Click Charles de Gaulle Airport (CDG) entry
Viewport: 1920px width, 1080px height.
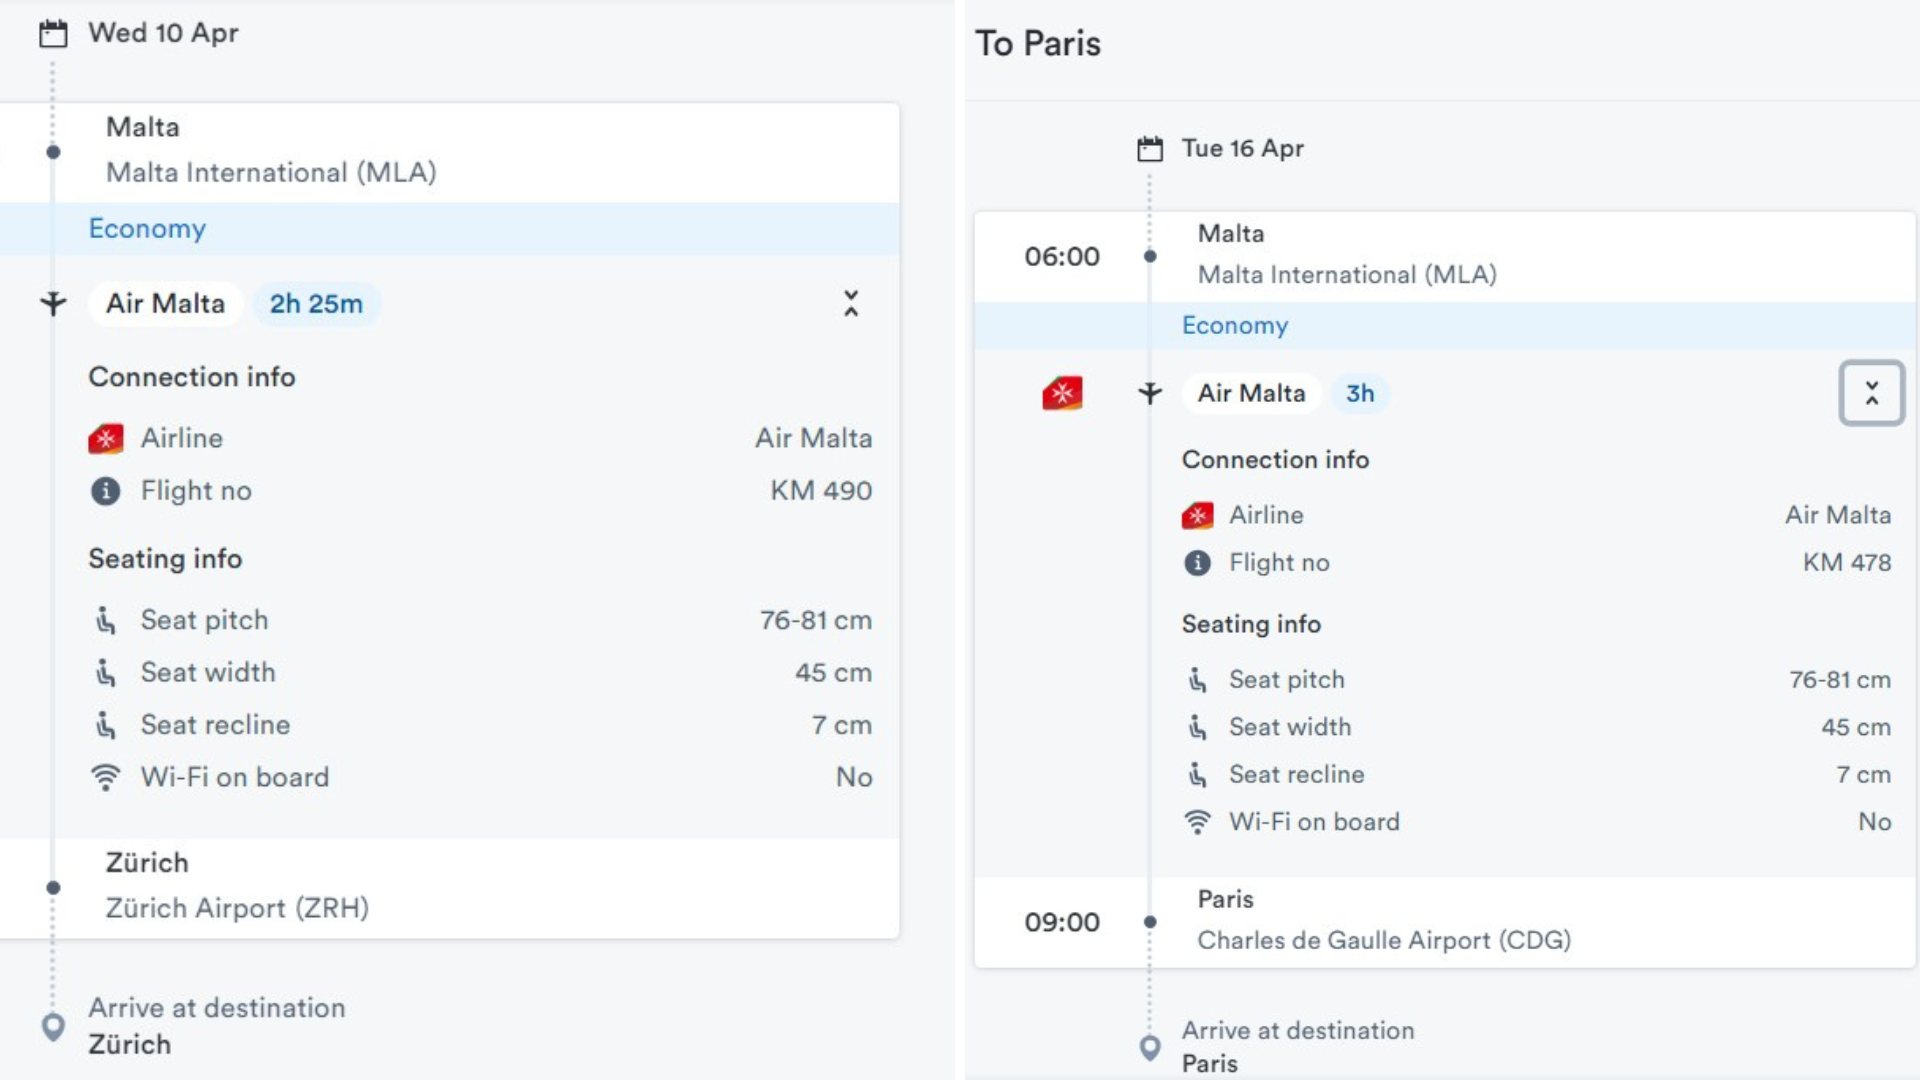point(1384,940)
